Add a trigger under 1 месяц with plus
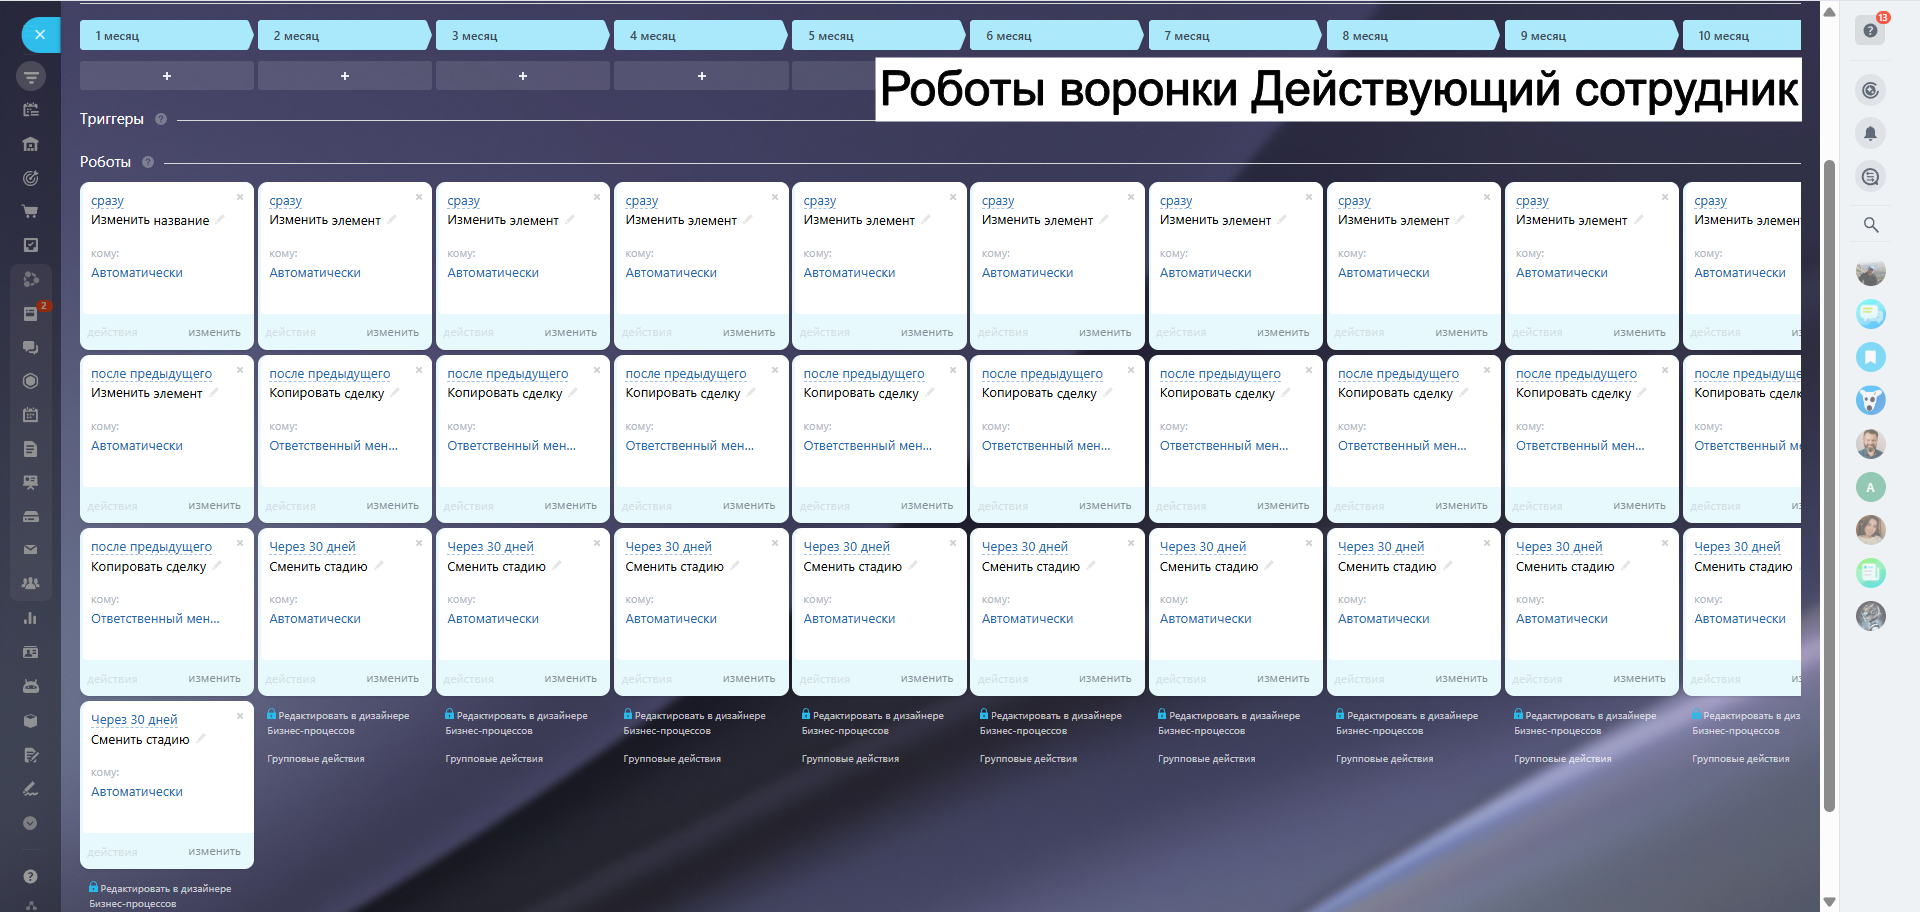The width and height of the screenshot is (1920, 912). click(x=167, y=76)
